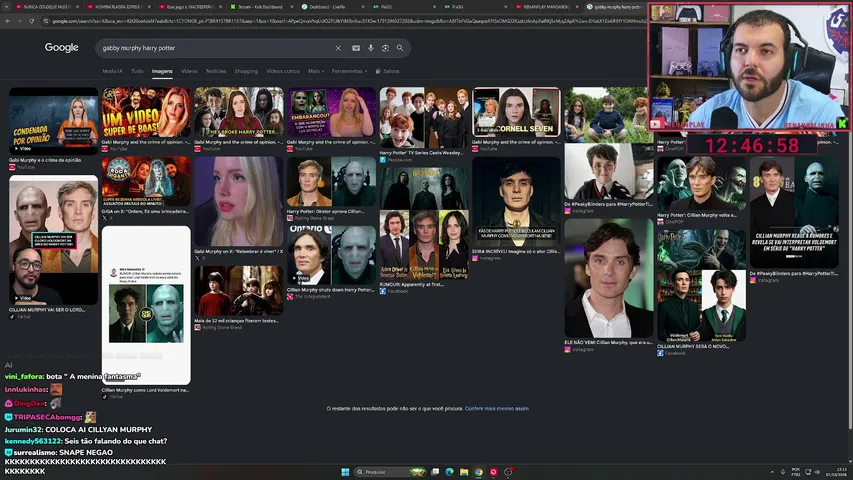Open 'Mais de 32 mil crianças' image result

[238, 291]
